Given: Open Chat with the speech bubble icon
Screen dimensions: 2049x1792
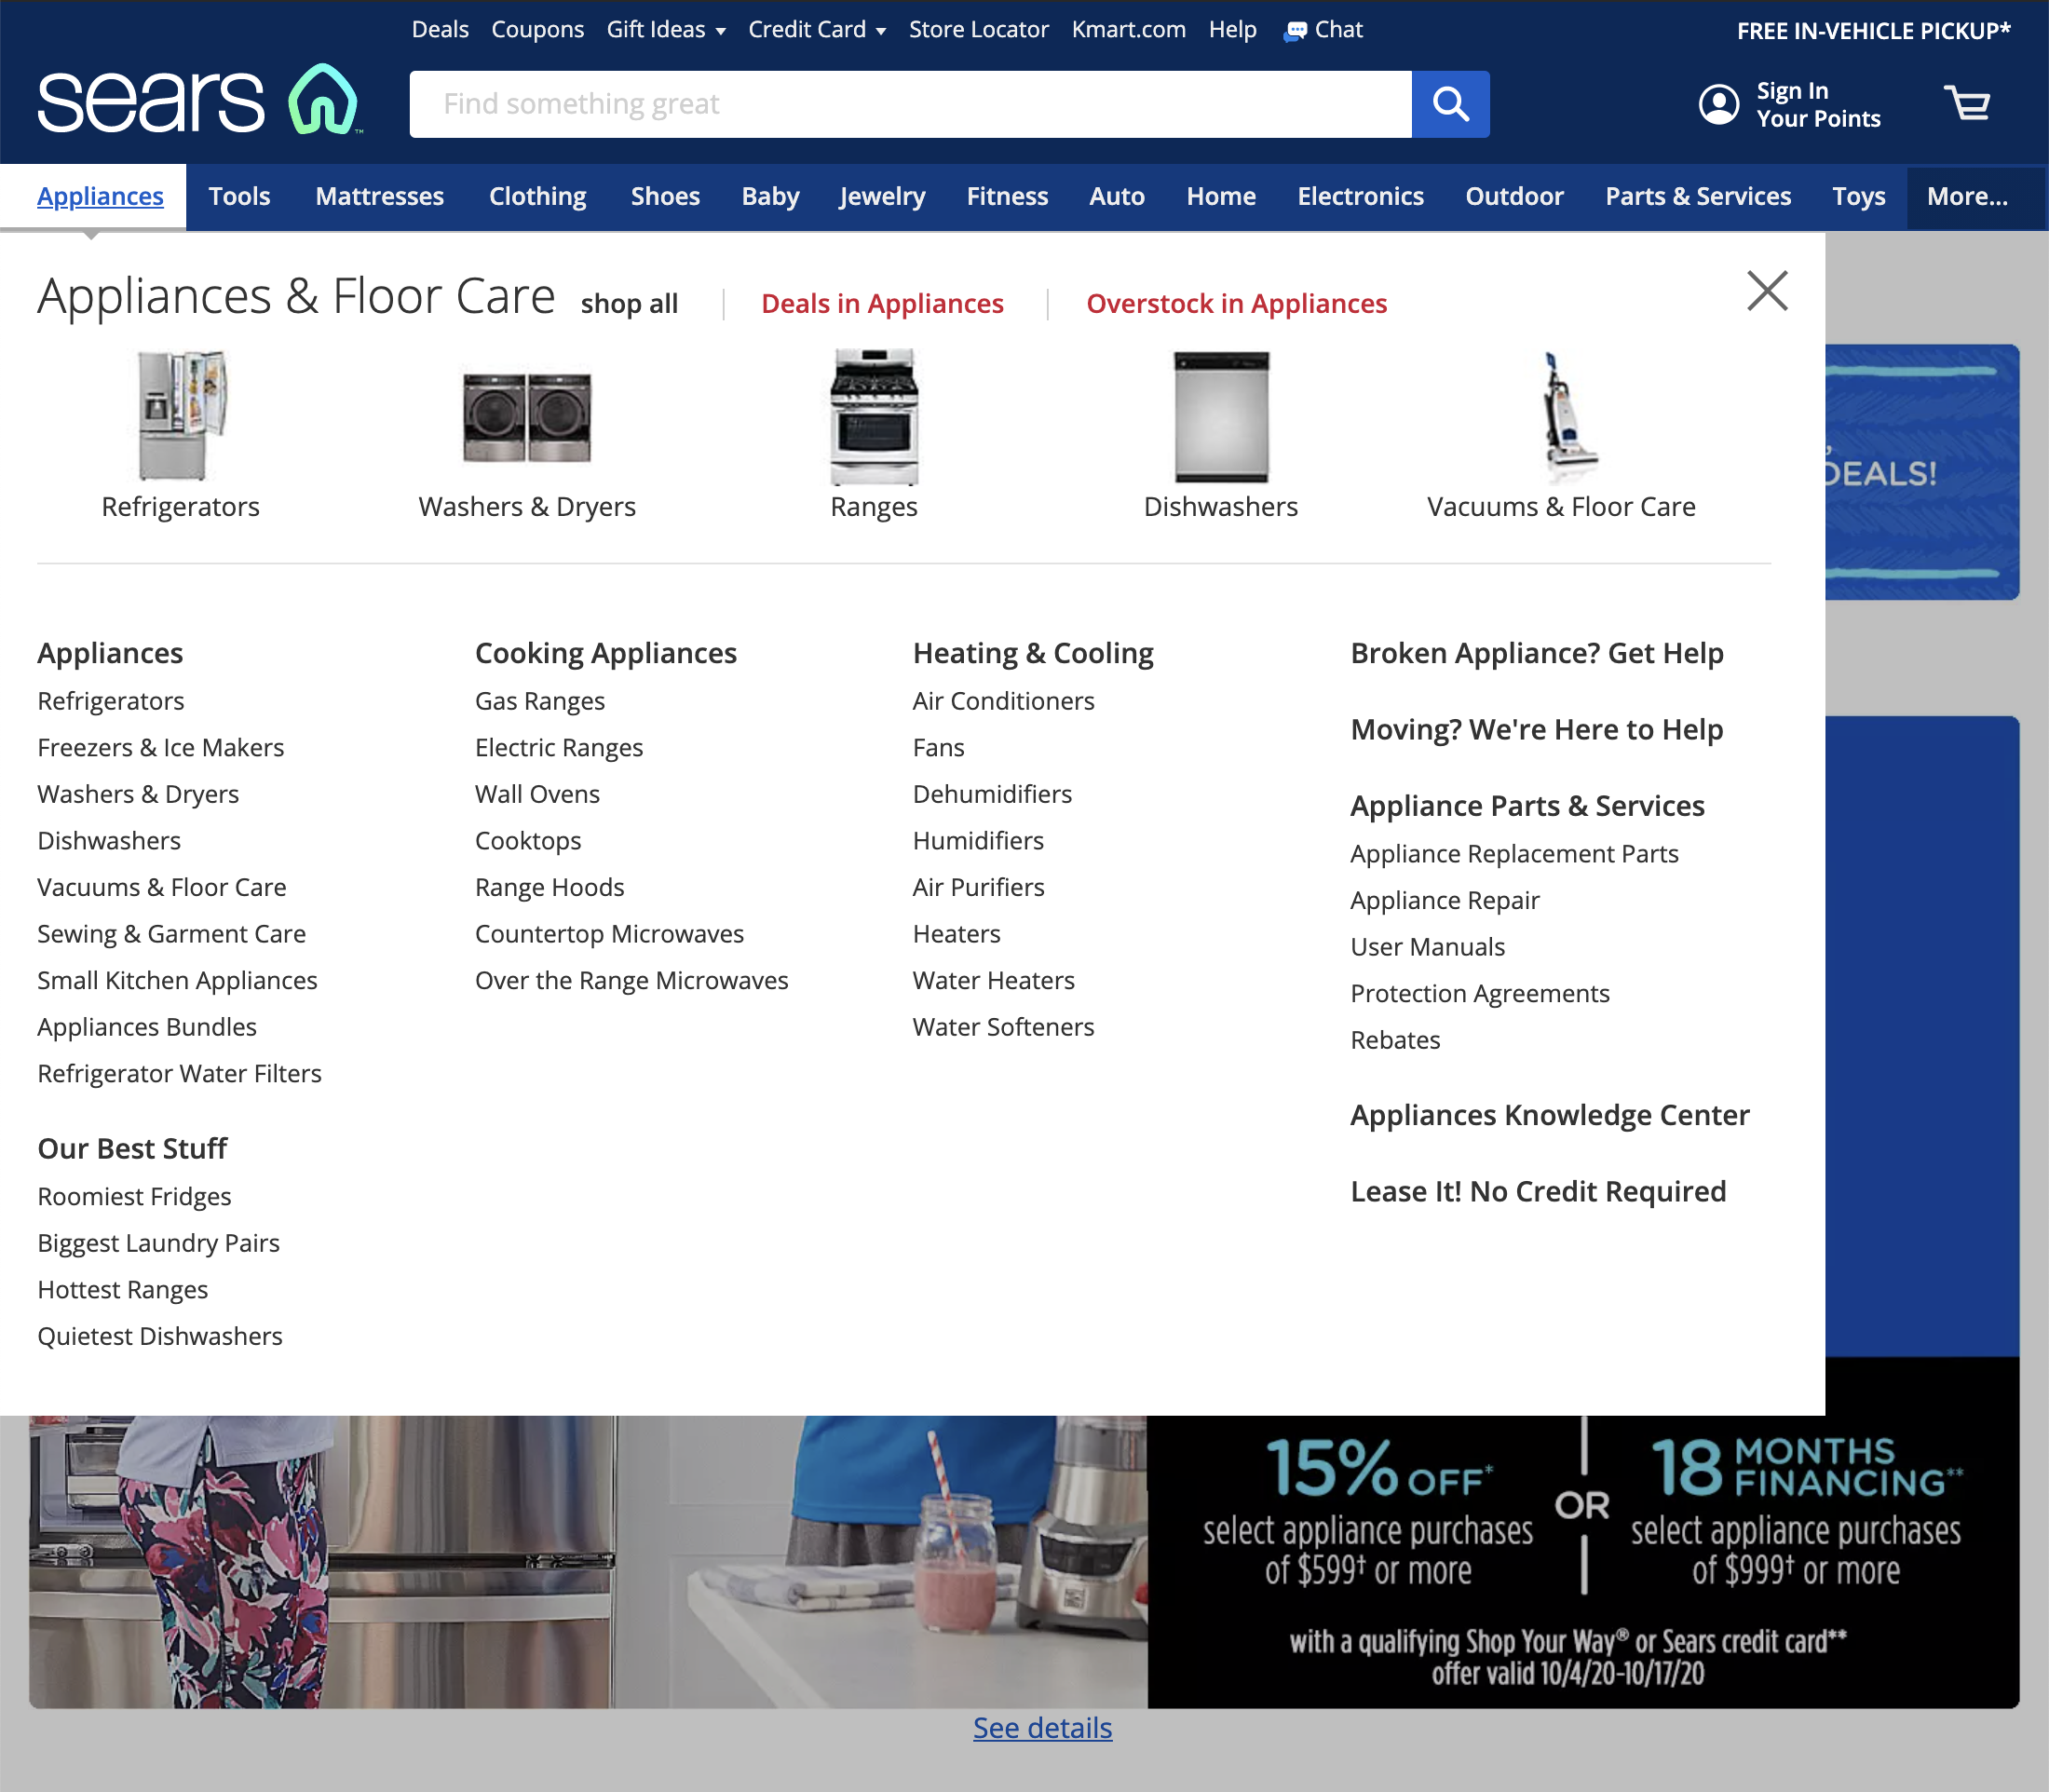Looking at the screenshot, I should click(1295, 31).
